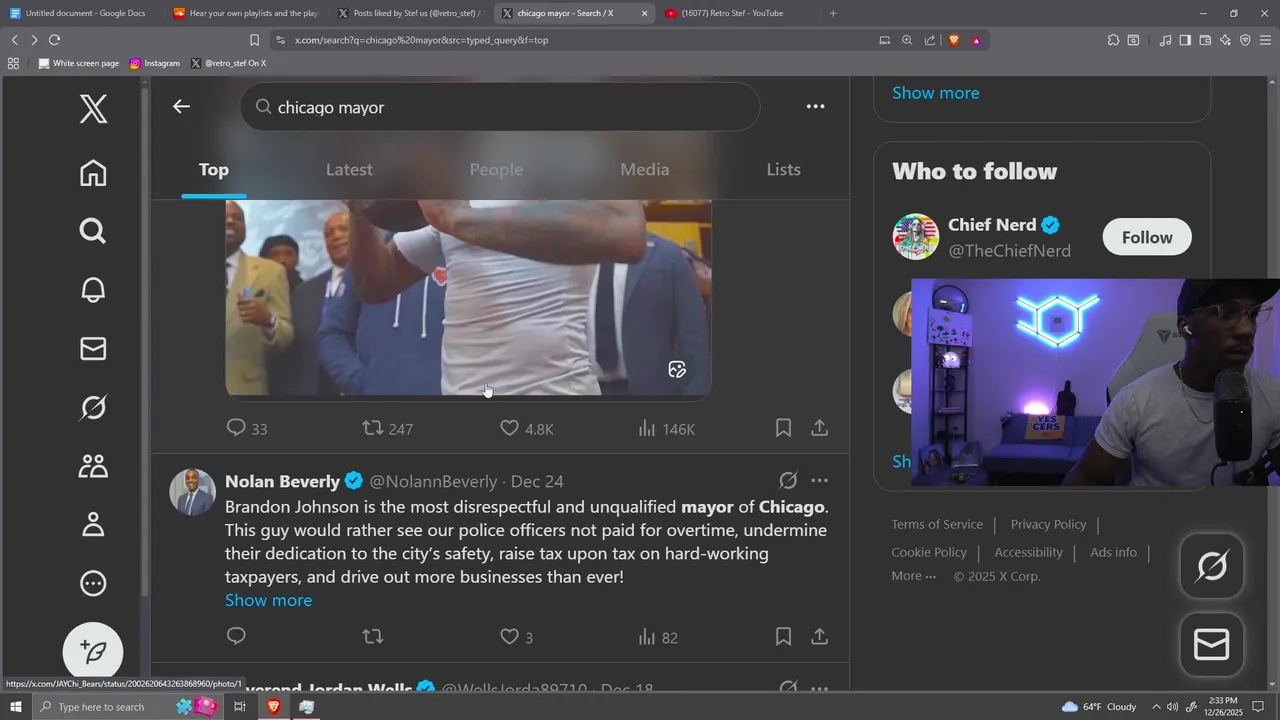View analytics of post with 82 views
Screen dimensions: 1280x720
tap(657, 636)
